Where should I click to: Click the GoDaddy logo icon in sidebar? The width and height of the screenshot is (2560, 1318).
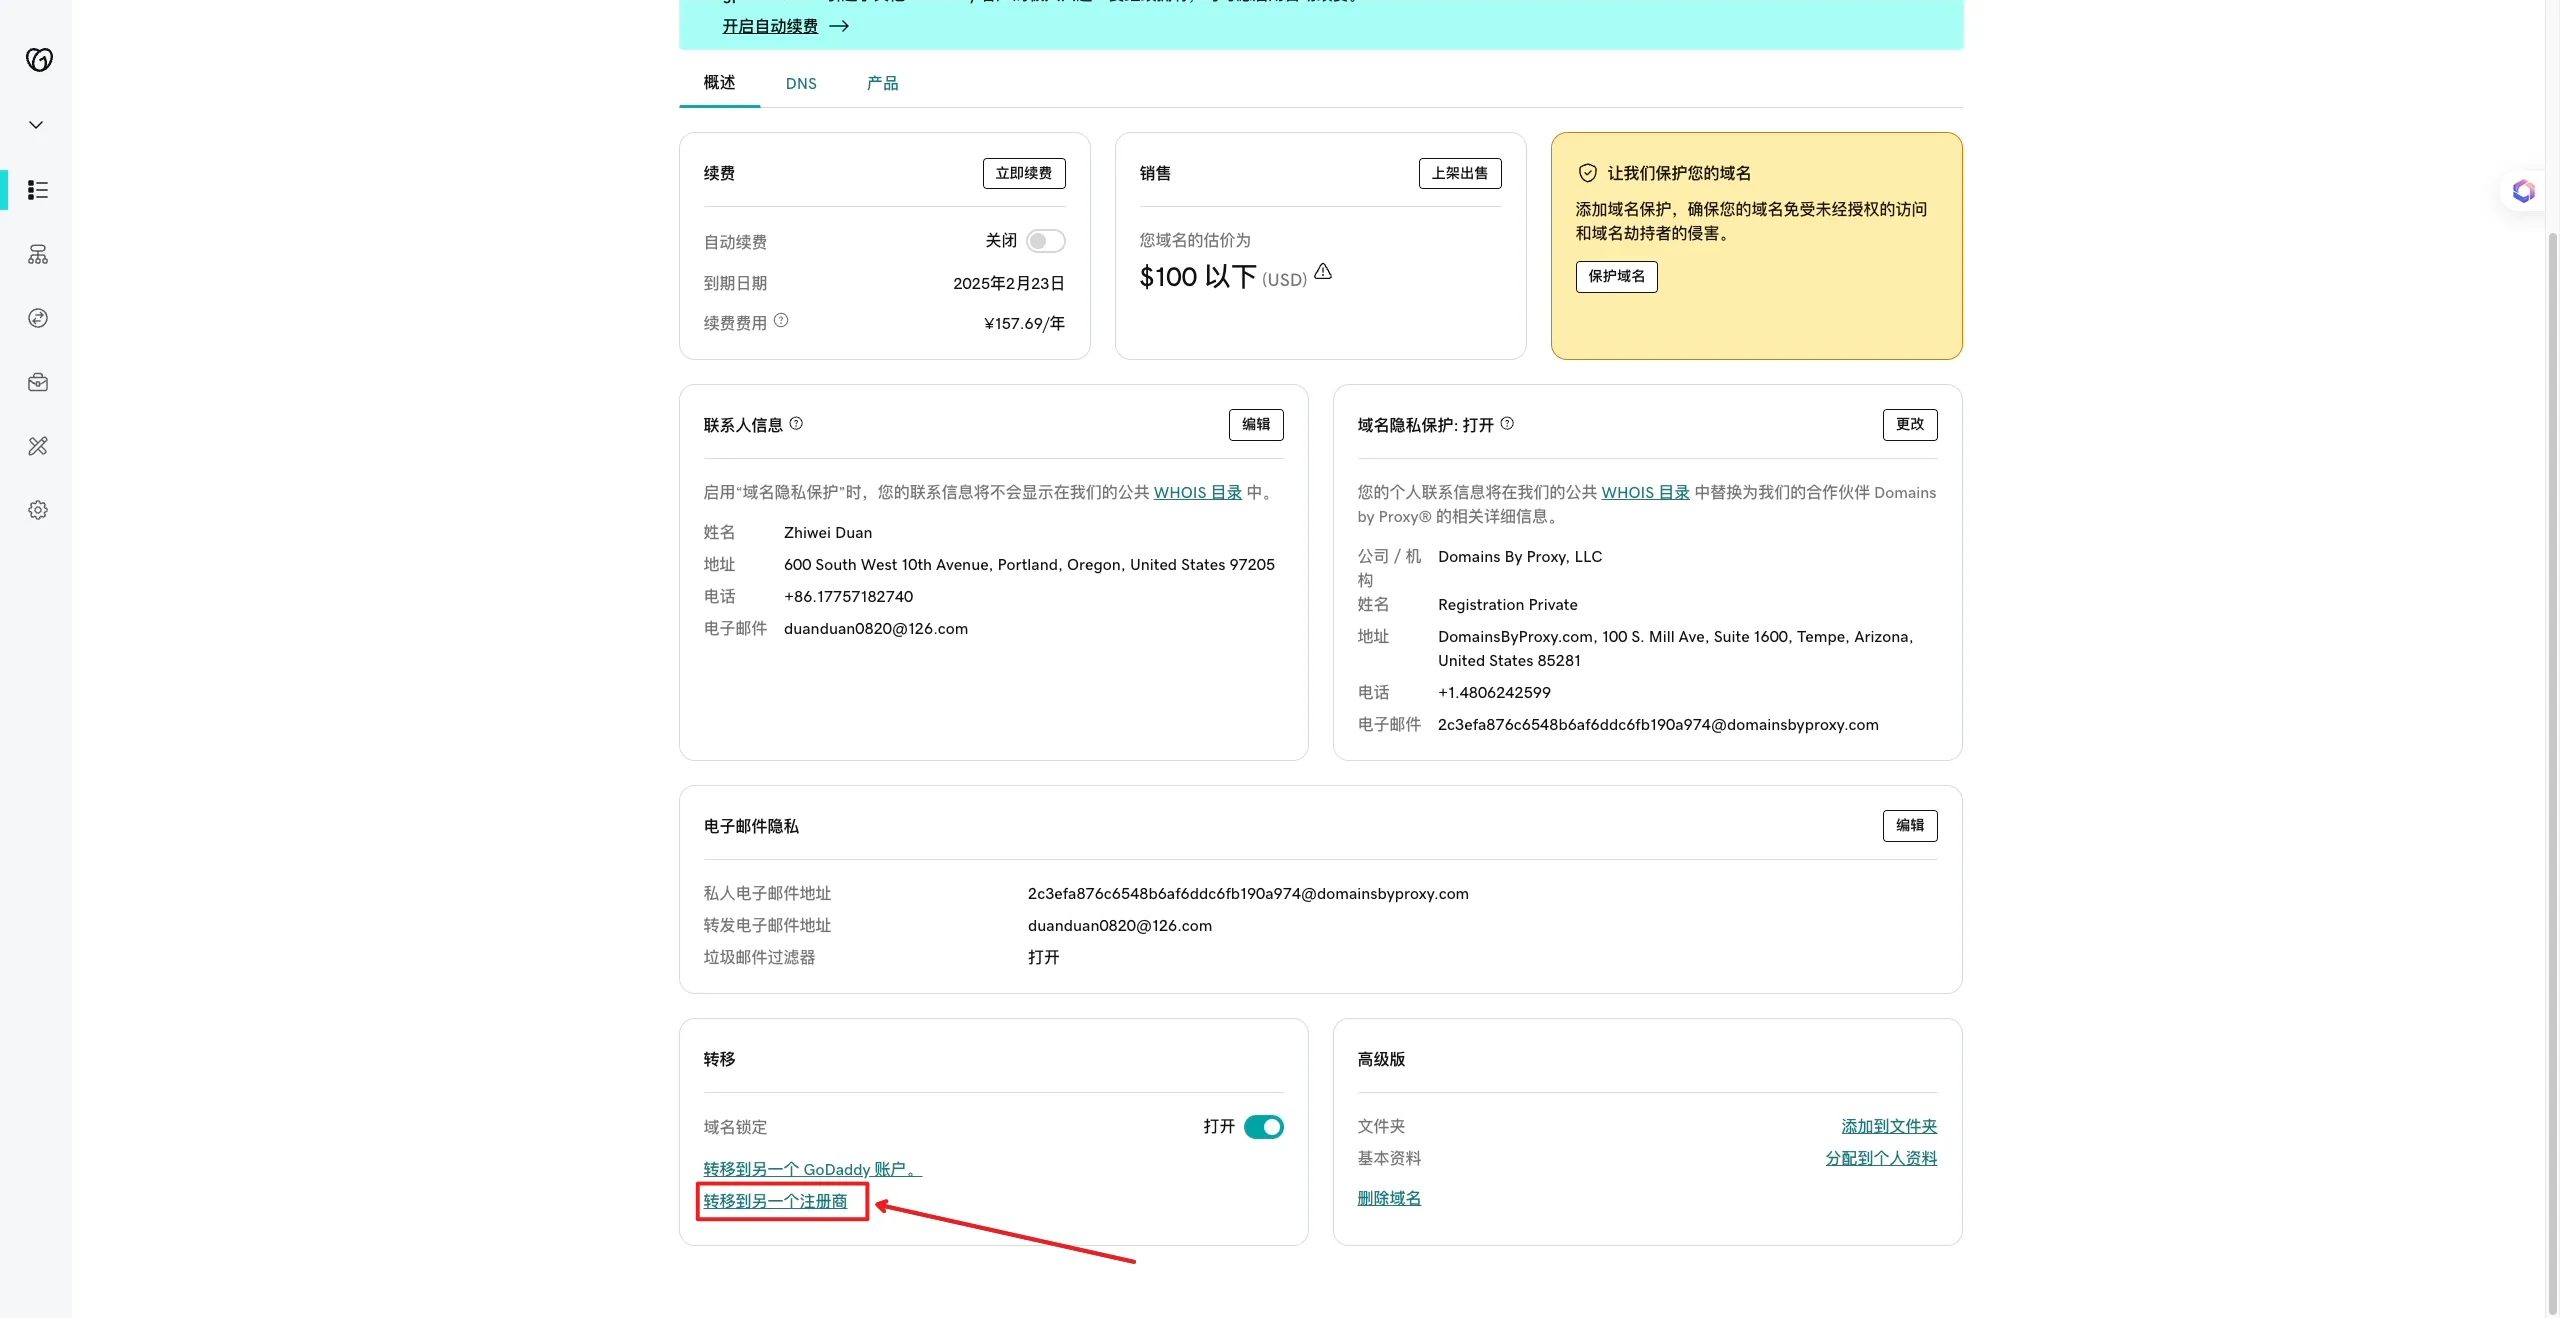click(x=39, y=60)
